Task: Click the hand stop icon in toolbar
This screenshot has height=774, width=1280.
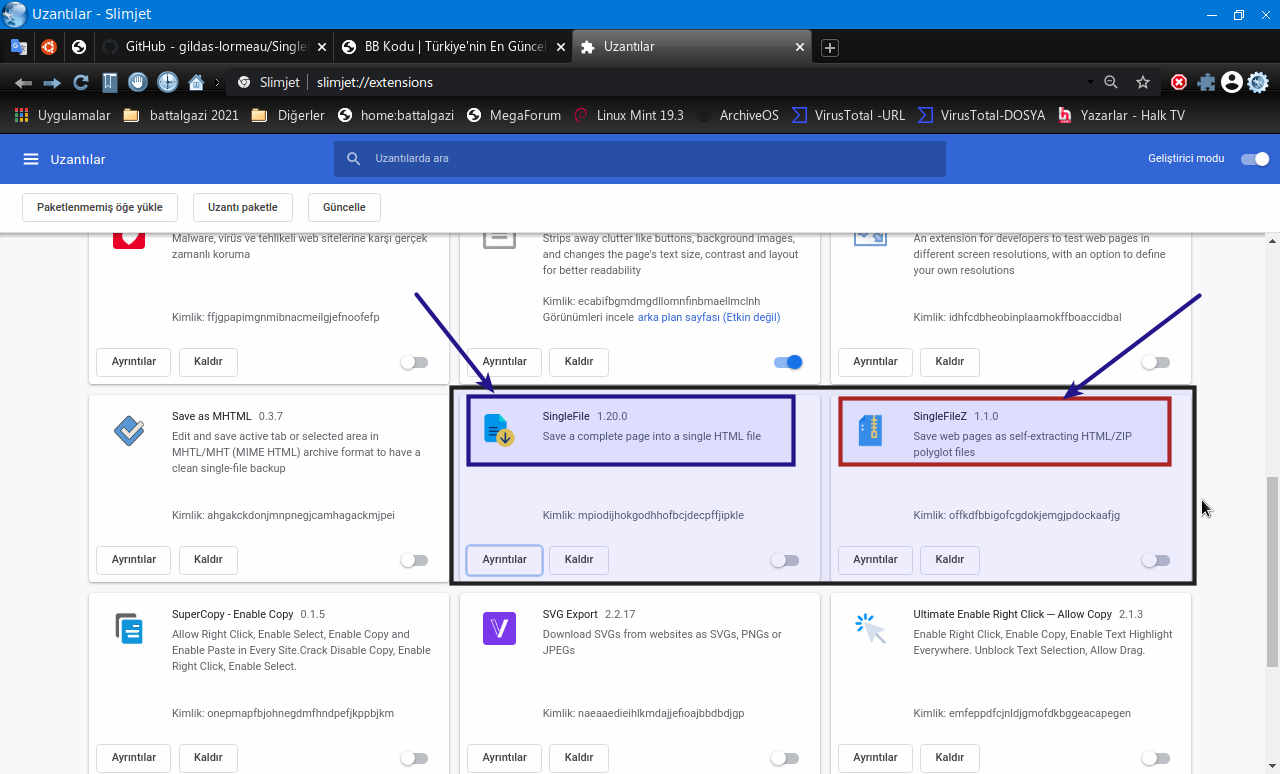Action: pyautogui.click(x=138, y=82)
